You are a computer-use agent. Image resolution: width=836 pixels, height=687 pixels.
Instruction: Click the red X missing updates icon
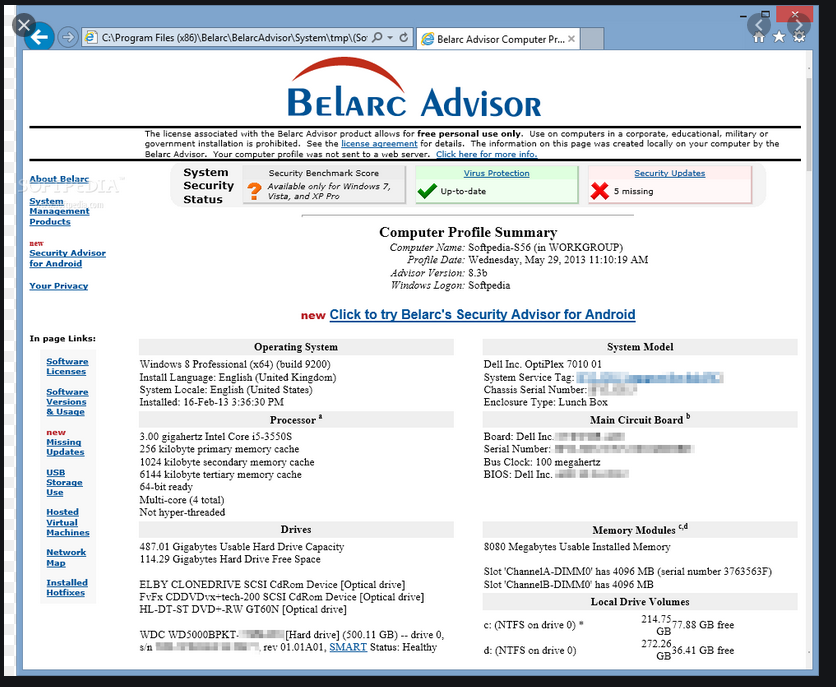click(600, 191)
